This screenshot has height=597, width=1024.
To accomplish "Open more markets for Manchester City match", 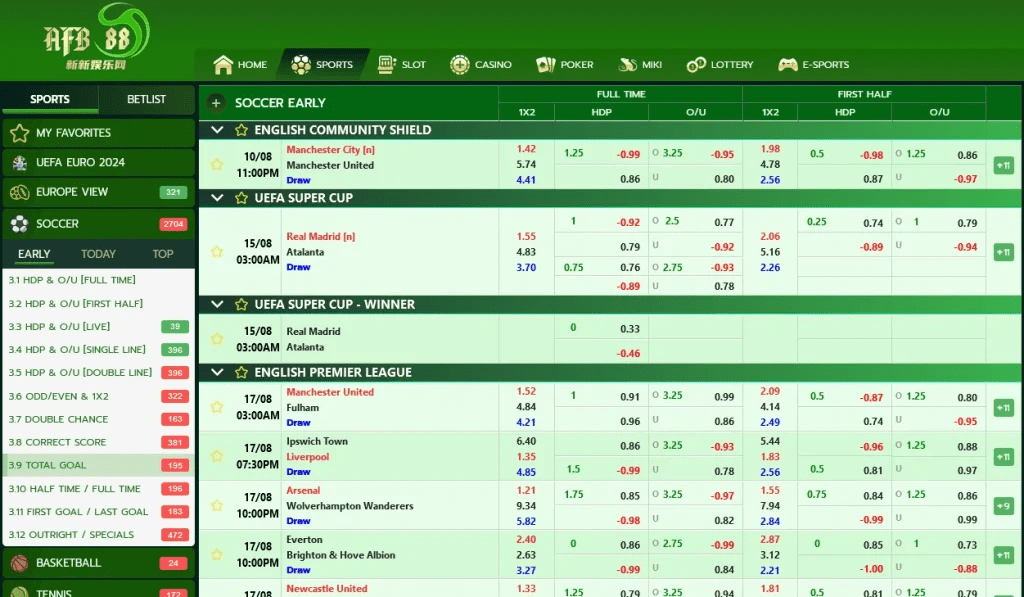I will [x=1003, y=165].
